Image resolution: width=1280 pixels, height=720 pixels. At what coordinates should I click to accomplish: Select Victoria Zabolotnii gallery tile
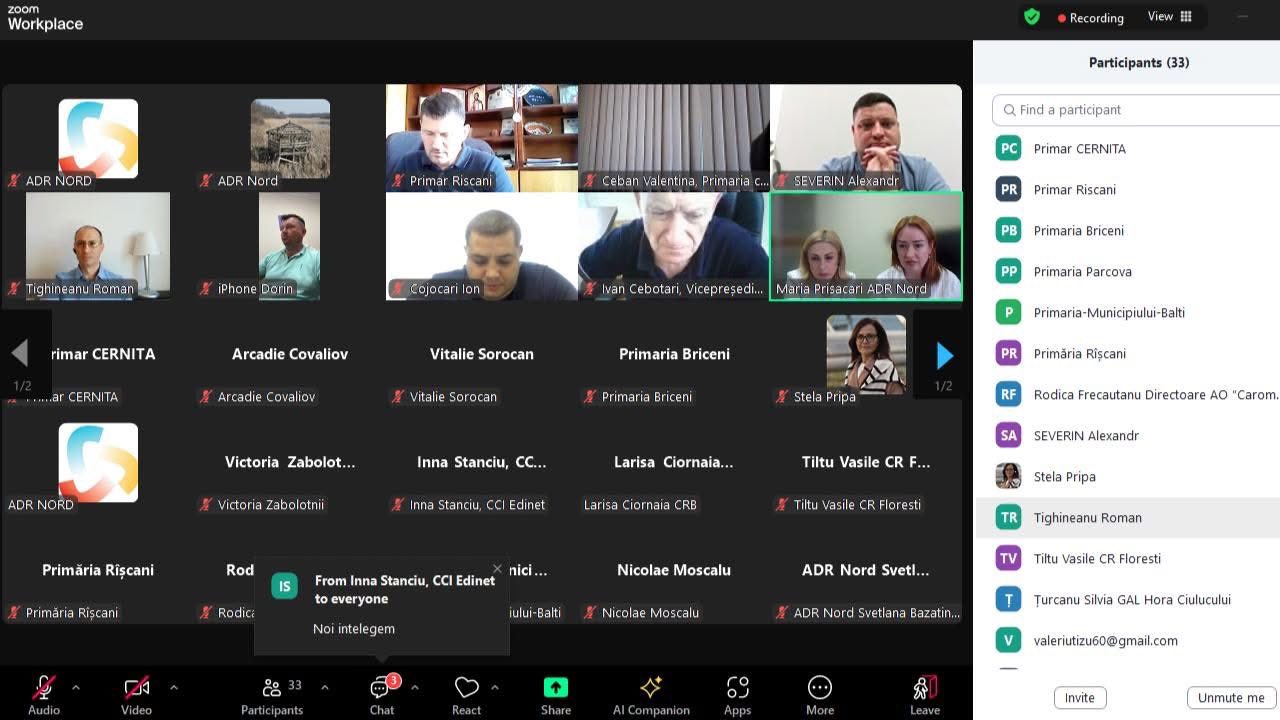click(x=290, y=462)
